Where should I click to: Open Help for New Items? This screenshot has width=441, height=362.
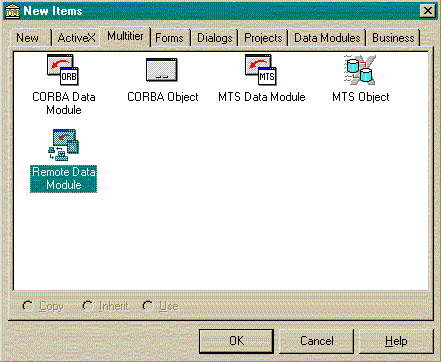pyautogui.click(x=396, y=341)
